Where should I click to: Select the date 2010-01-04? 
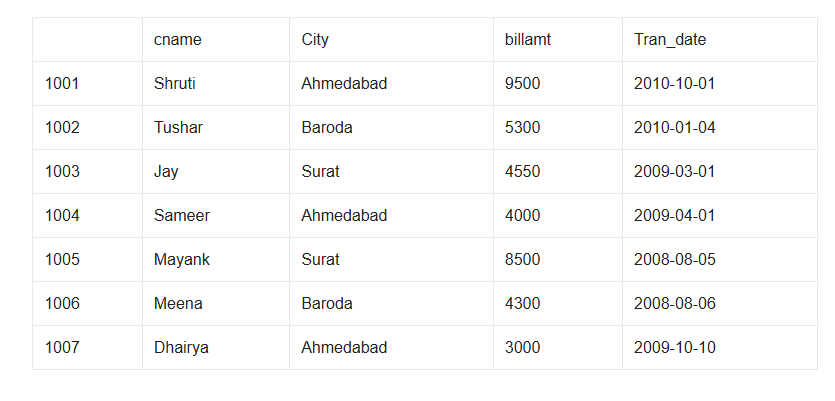tap(675, 128)
